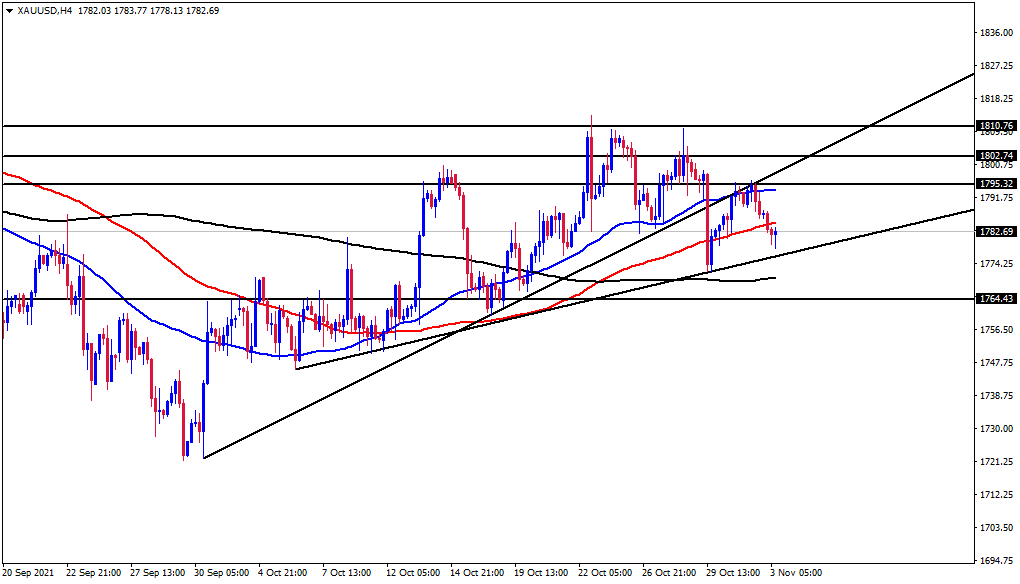Select the 1764.43 horizontal line price tag
Image resolution: width=1020 pixels, height=584 pixels.
click(997, 299)
